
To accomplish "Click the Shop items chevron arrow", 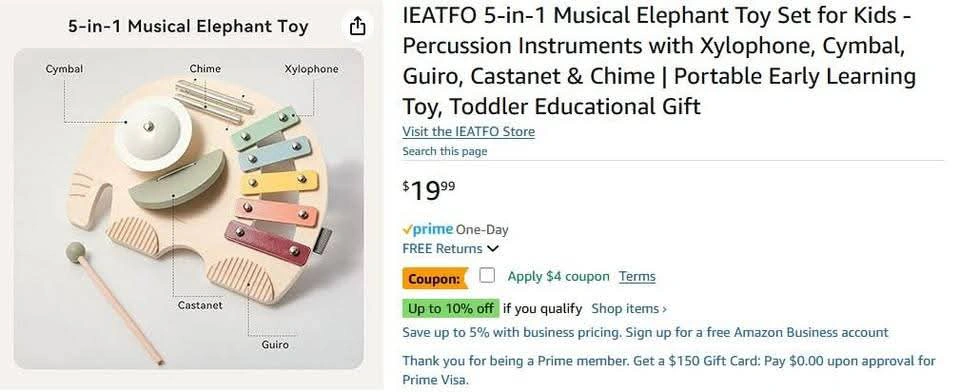I will 664,309.
